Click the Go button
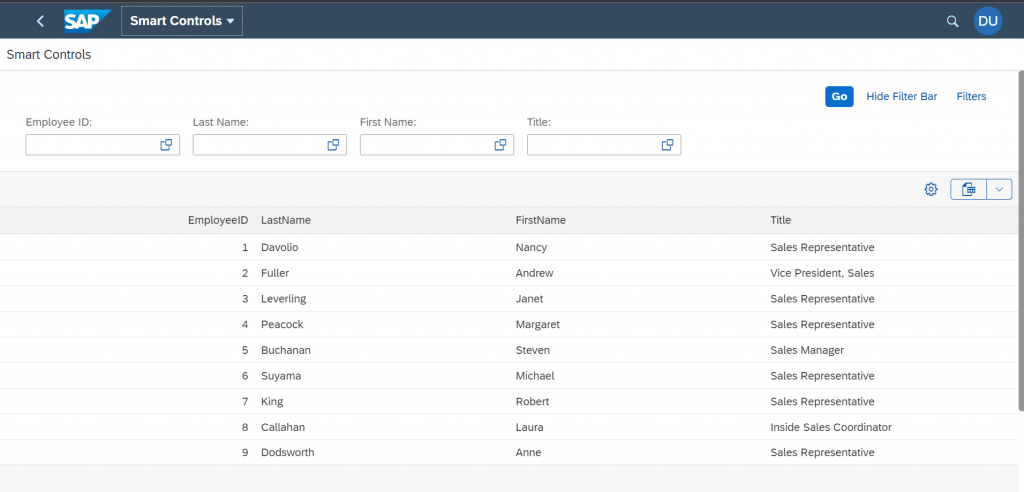The width and height of the screenshot is (1024, 492). (x=839, y=97)
